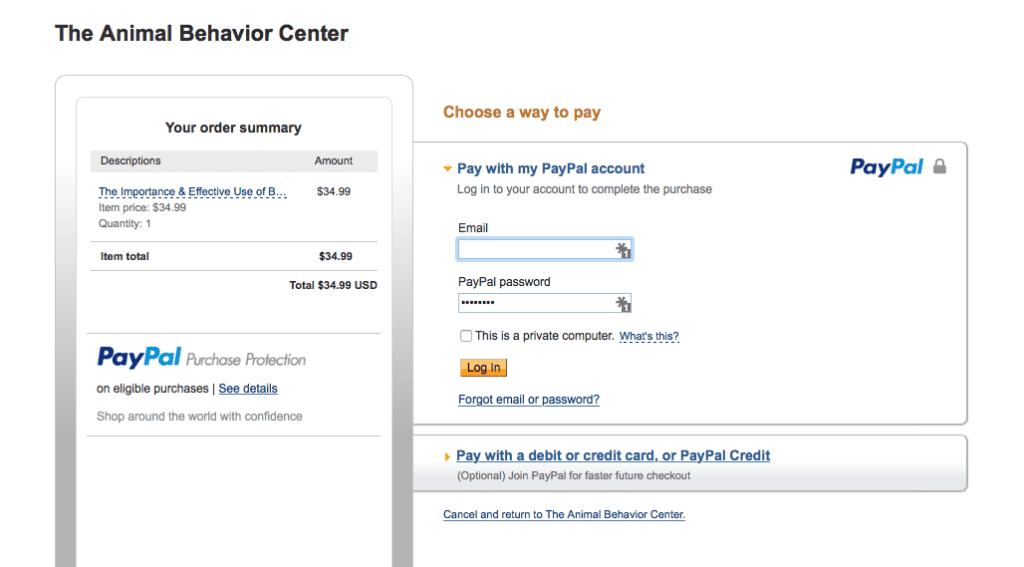Screen dimensions: 1024x567
Task: Collapse 'Pay with my PayPal account' arrow
Action: [x=448, y=169]
